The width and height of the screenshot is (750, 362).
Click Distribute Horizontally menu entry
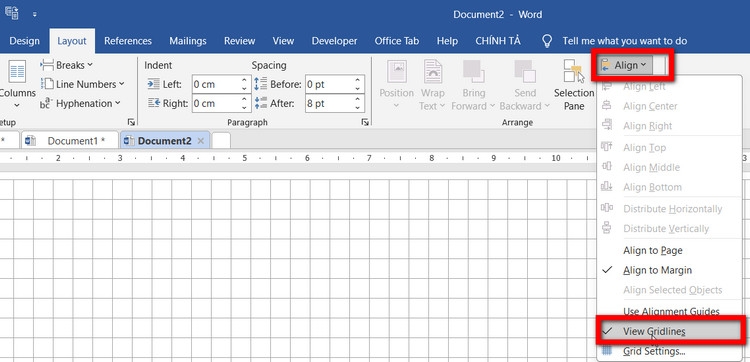point(670,209)
